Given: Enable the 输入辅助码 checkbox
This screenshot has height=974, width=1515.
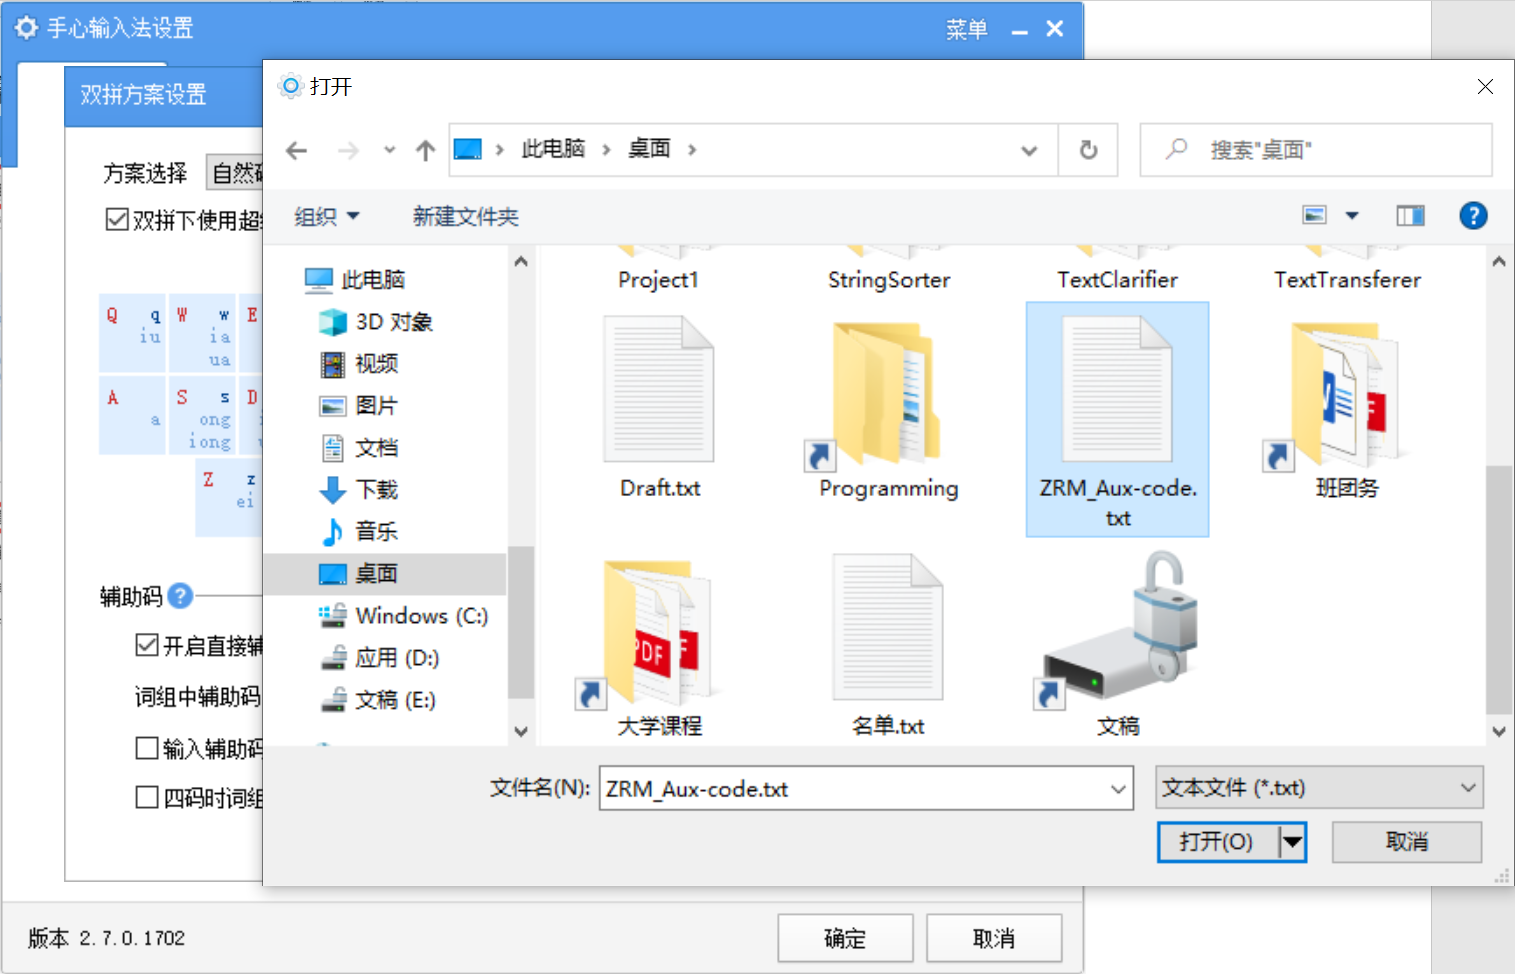Looking at the screenshot, I should coord(146,748).
